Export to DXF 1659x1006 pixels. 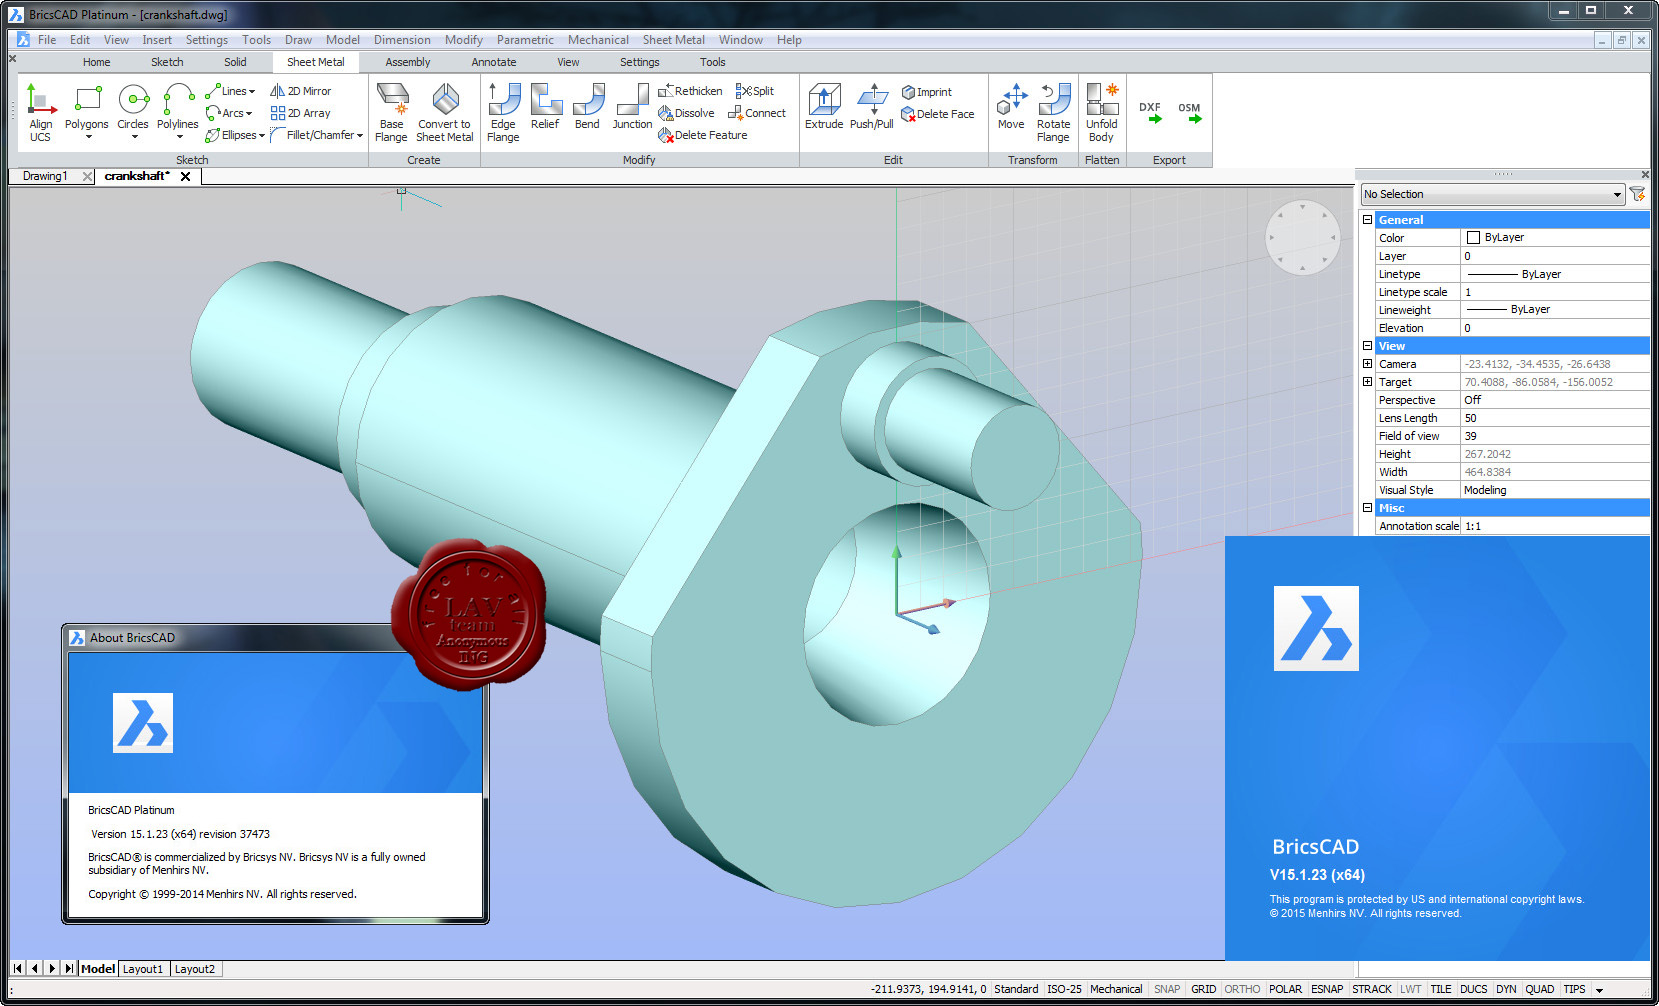click(1150, 112)
